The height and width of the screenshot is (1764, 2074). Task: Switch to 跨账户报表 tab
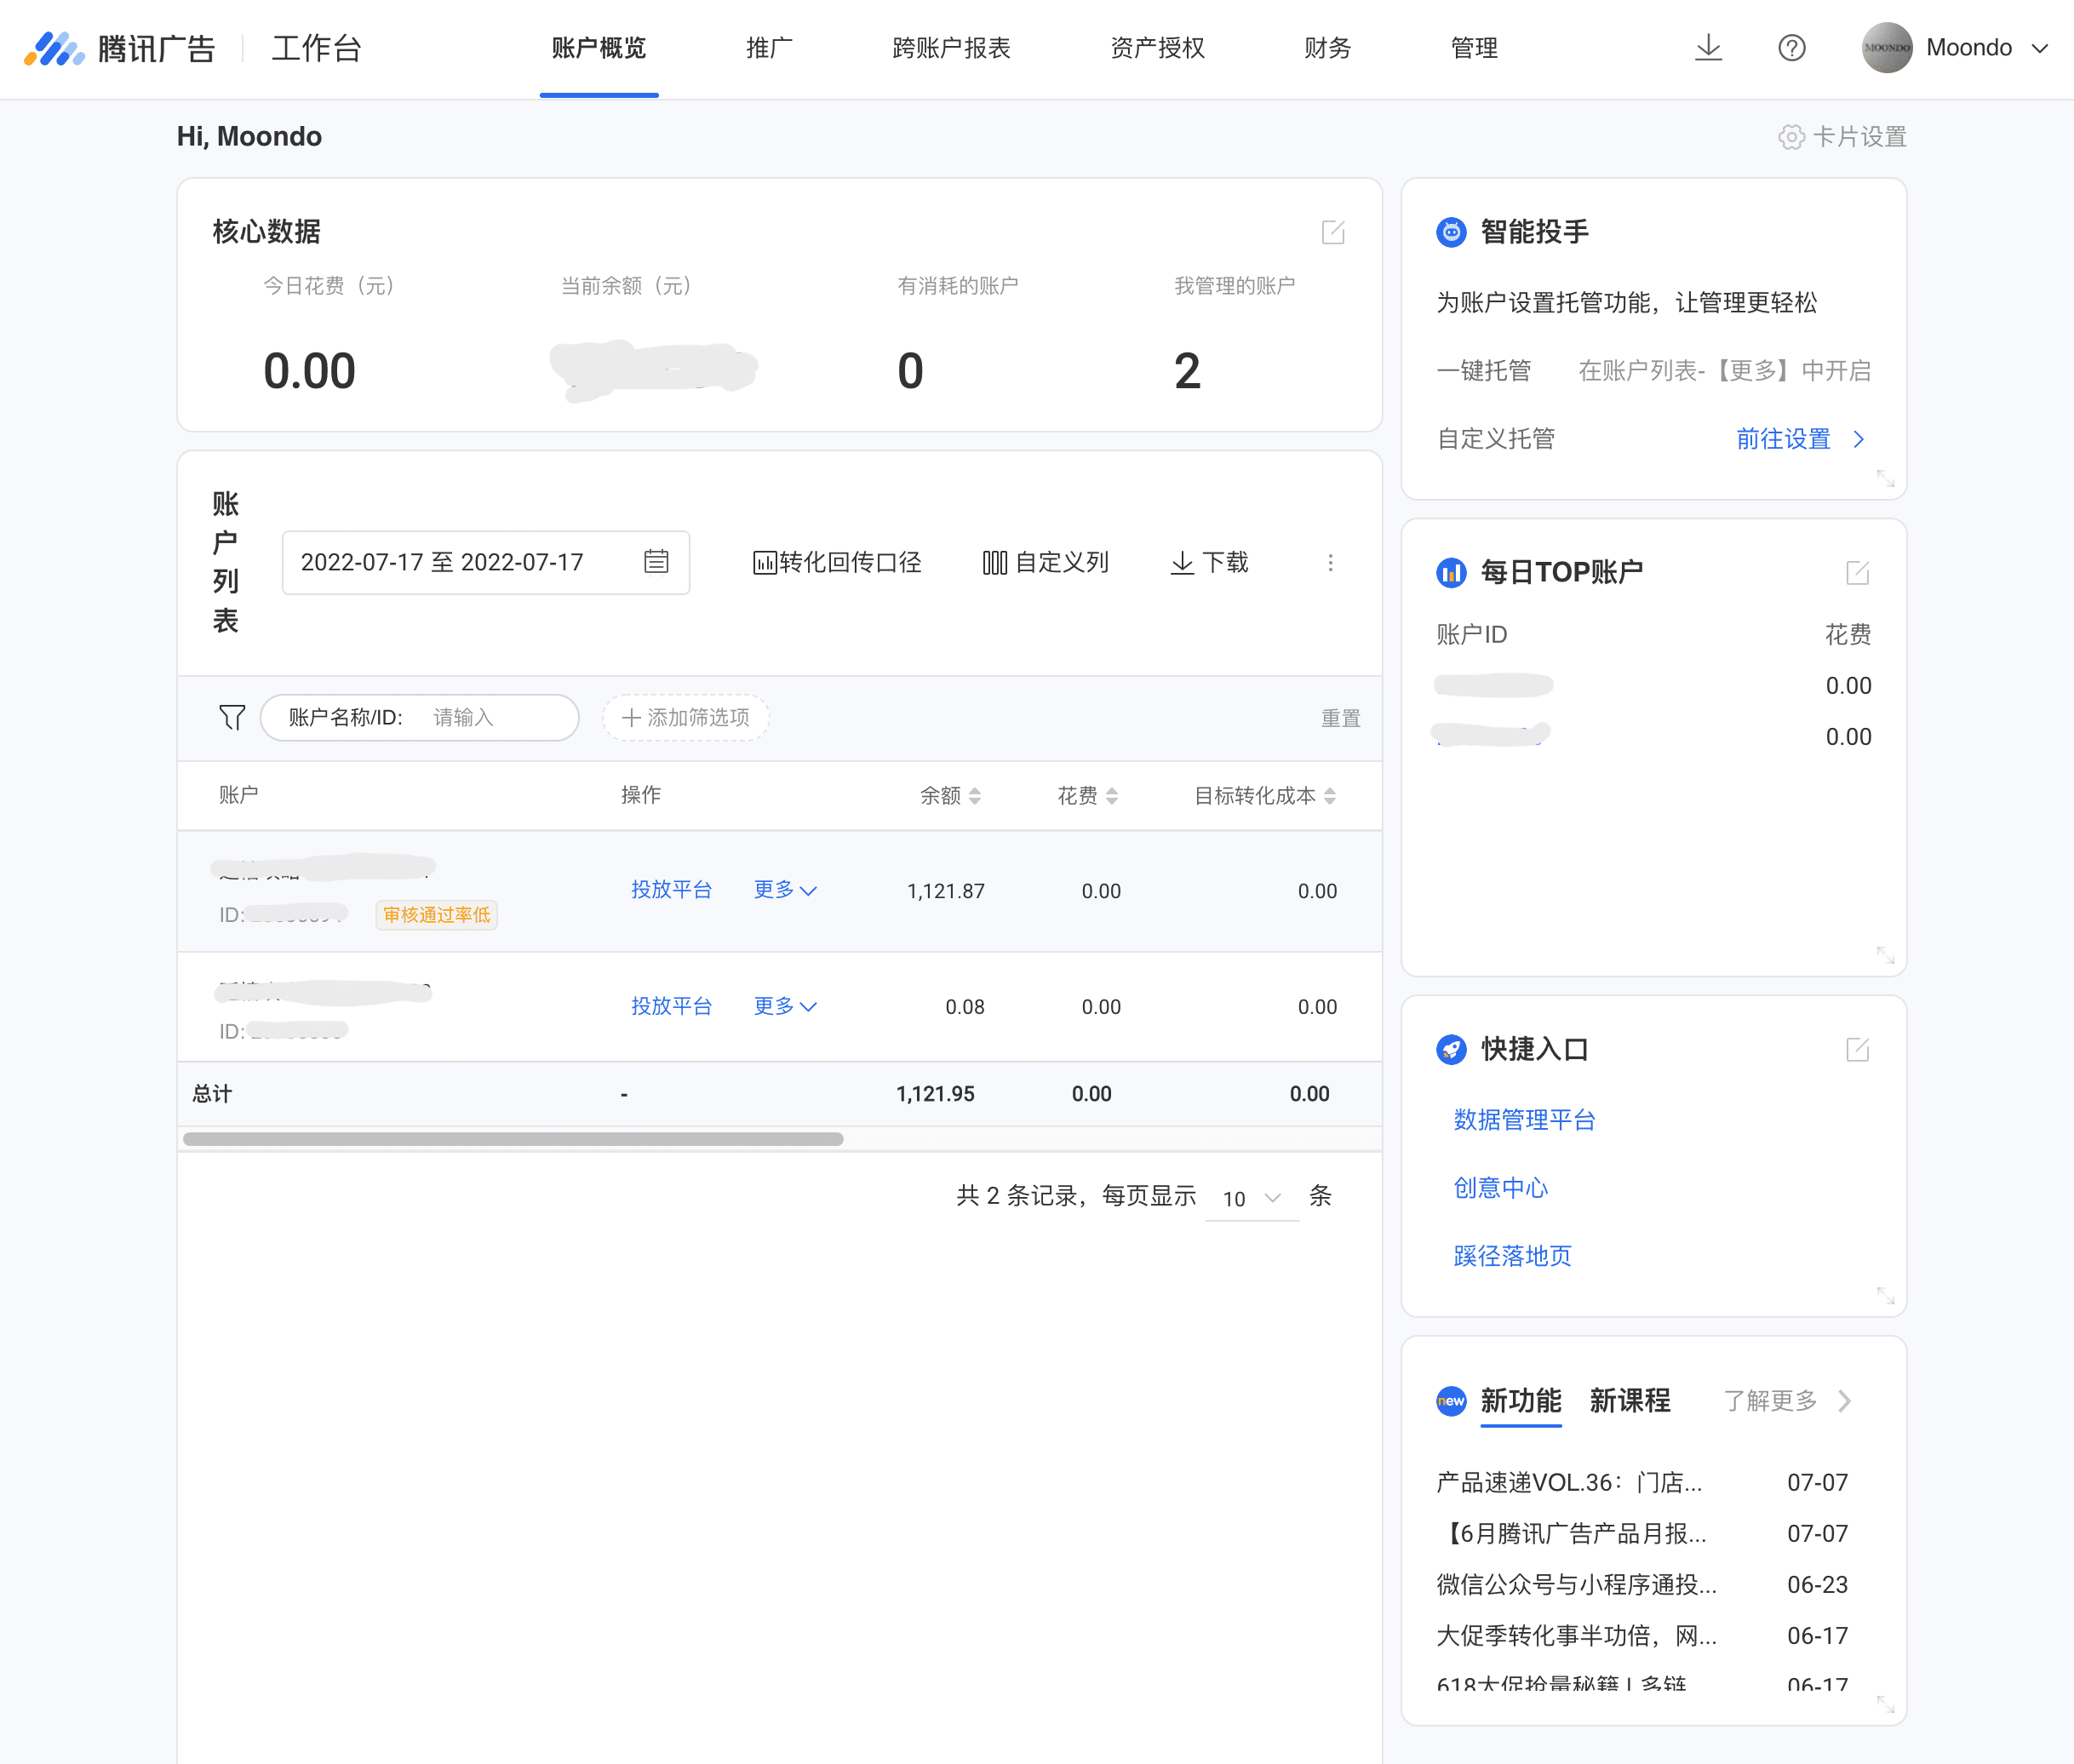(951, 47)
